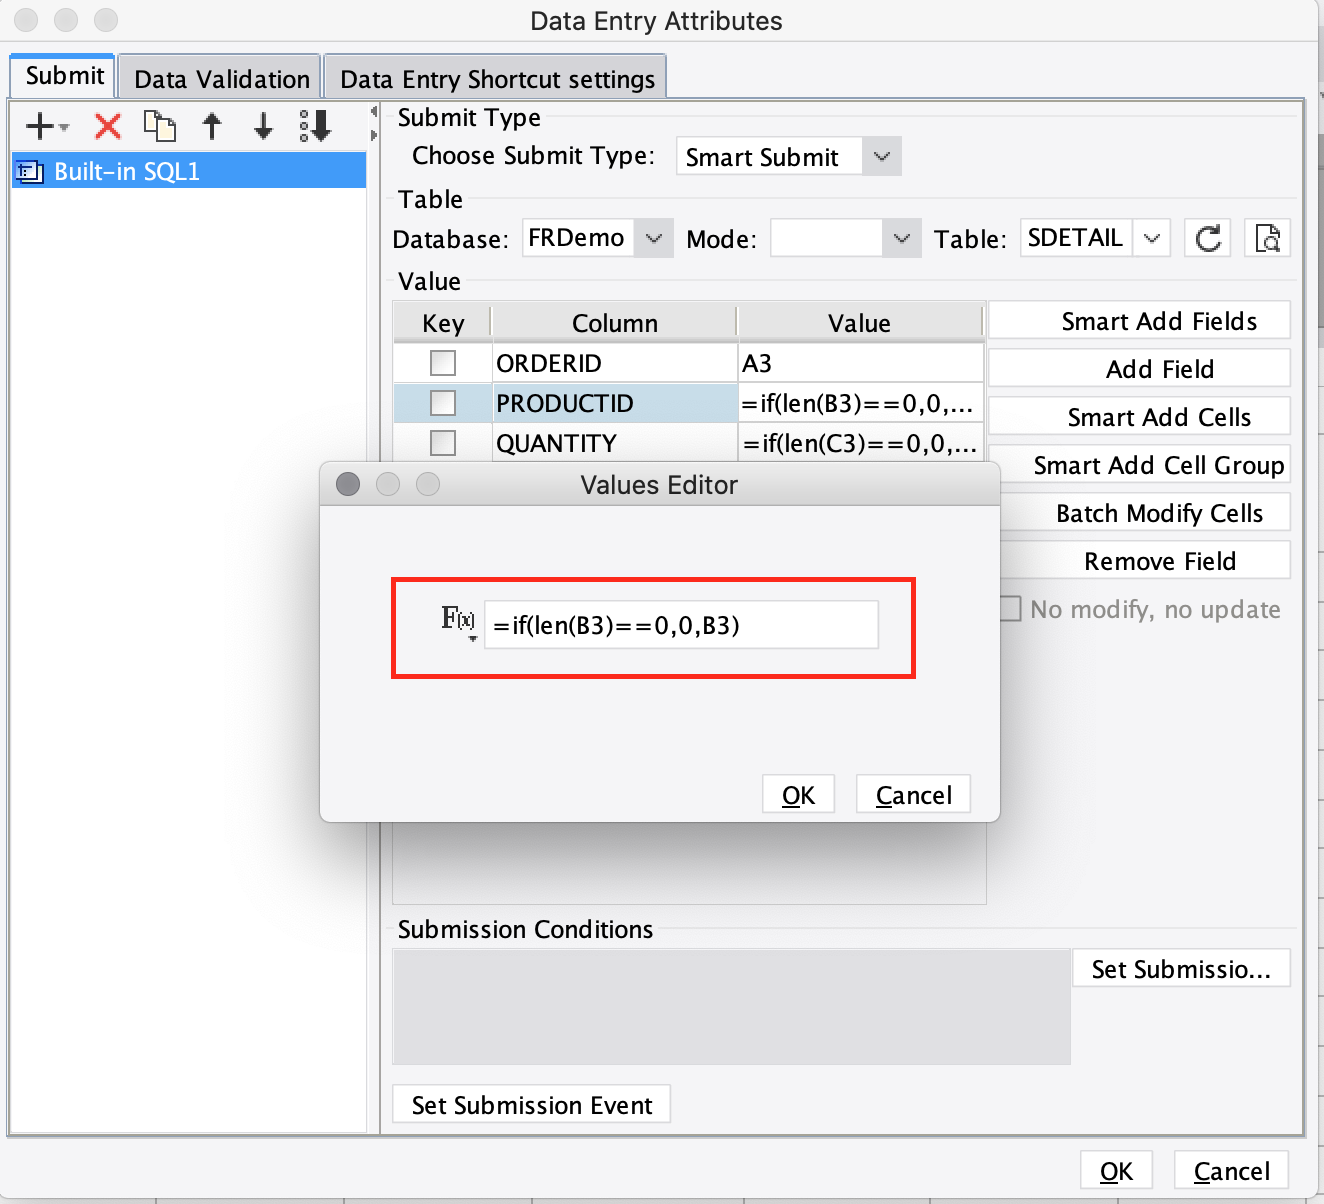1324x1204 pixels.
Task: Select the A3 value cell
Action: pyautogui.click(x=861, y=362)
